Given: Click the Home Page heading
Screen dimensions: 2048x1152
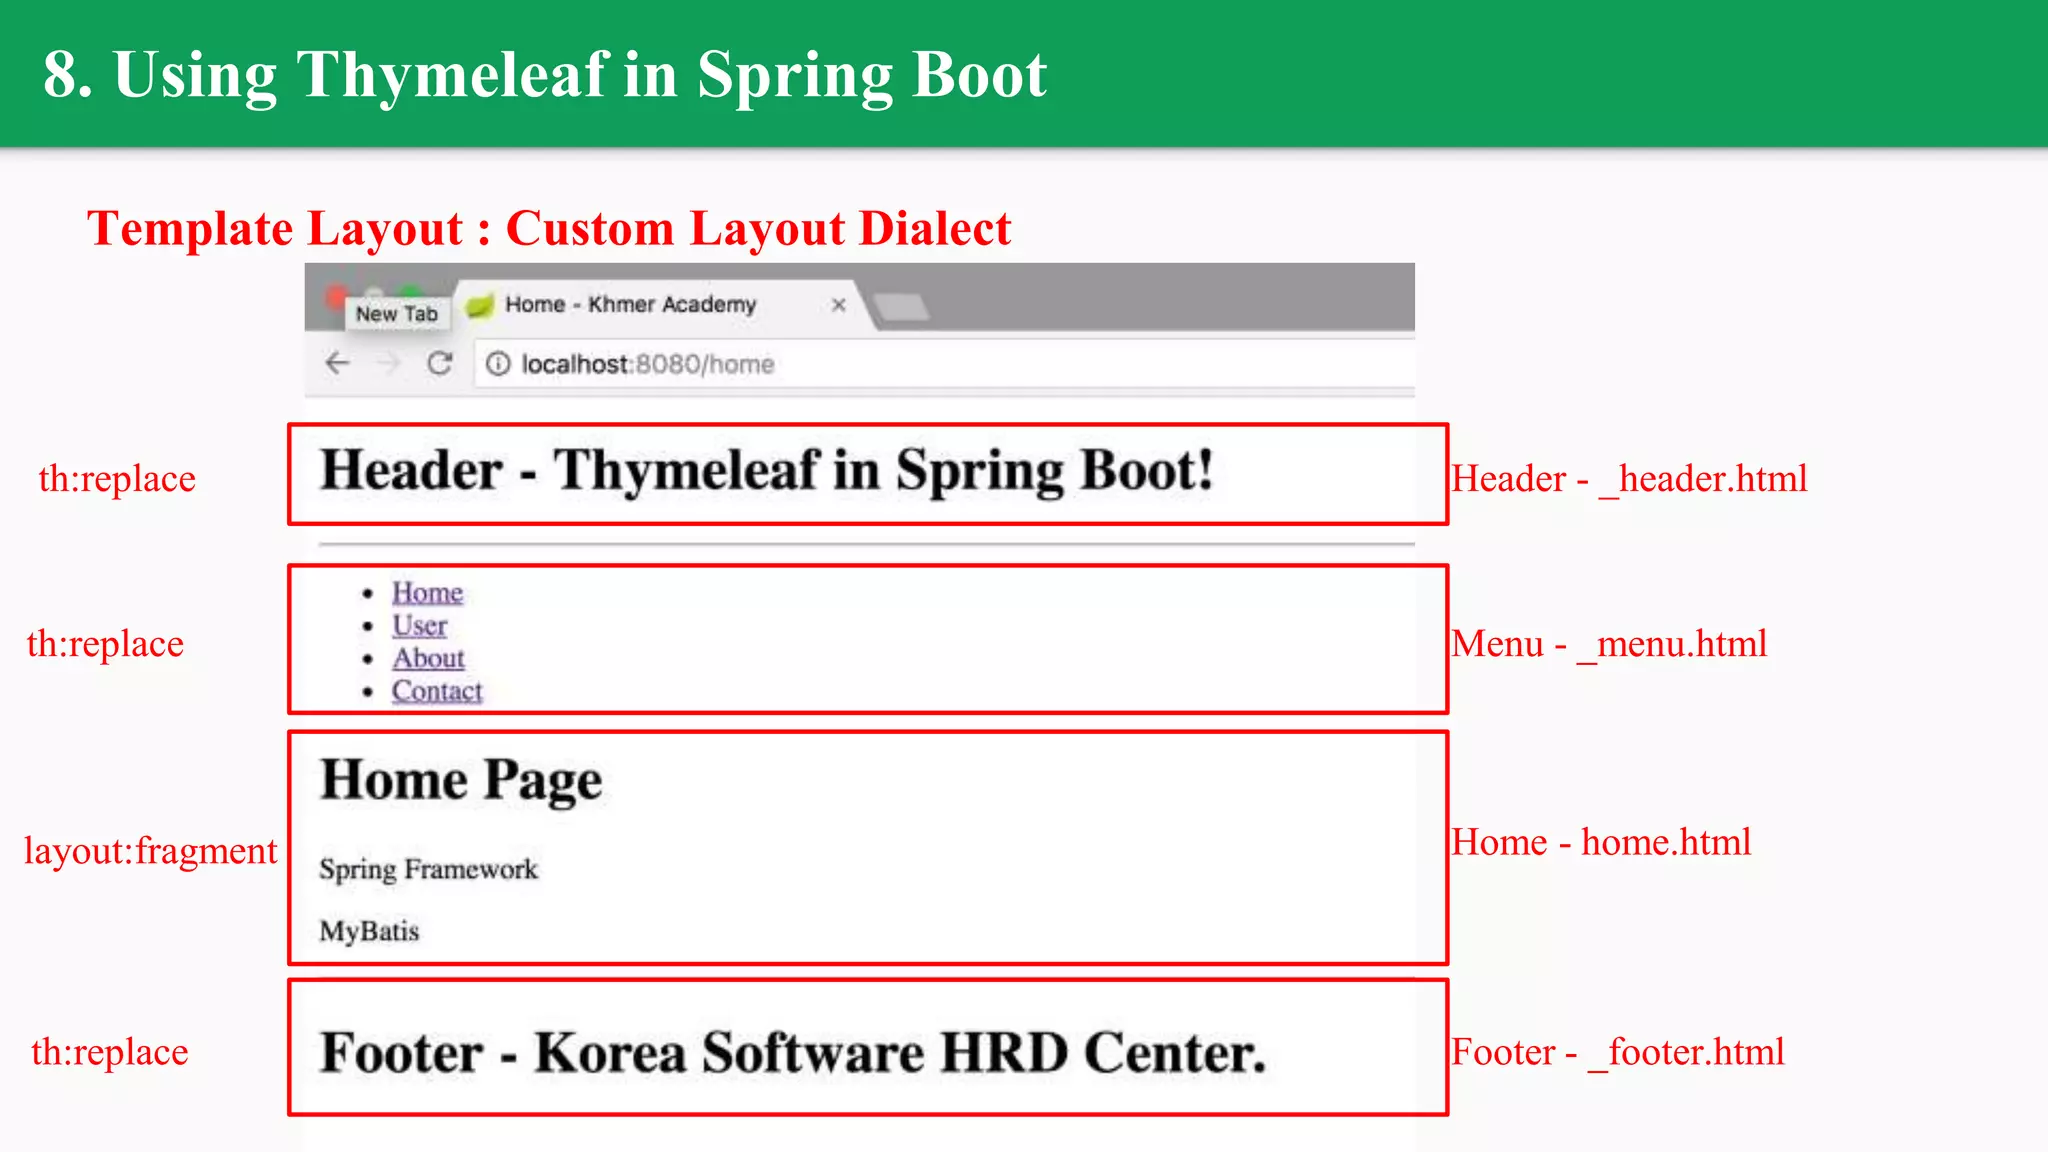Looking at the screenshot, I should click(x=461, y=781).
